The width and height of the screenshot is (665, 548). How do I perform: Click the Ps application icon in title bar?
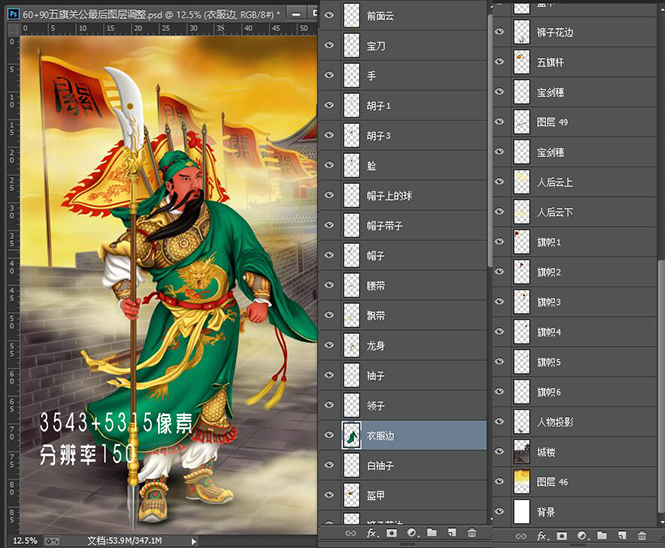coord(14,14)
